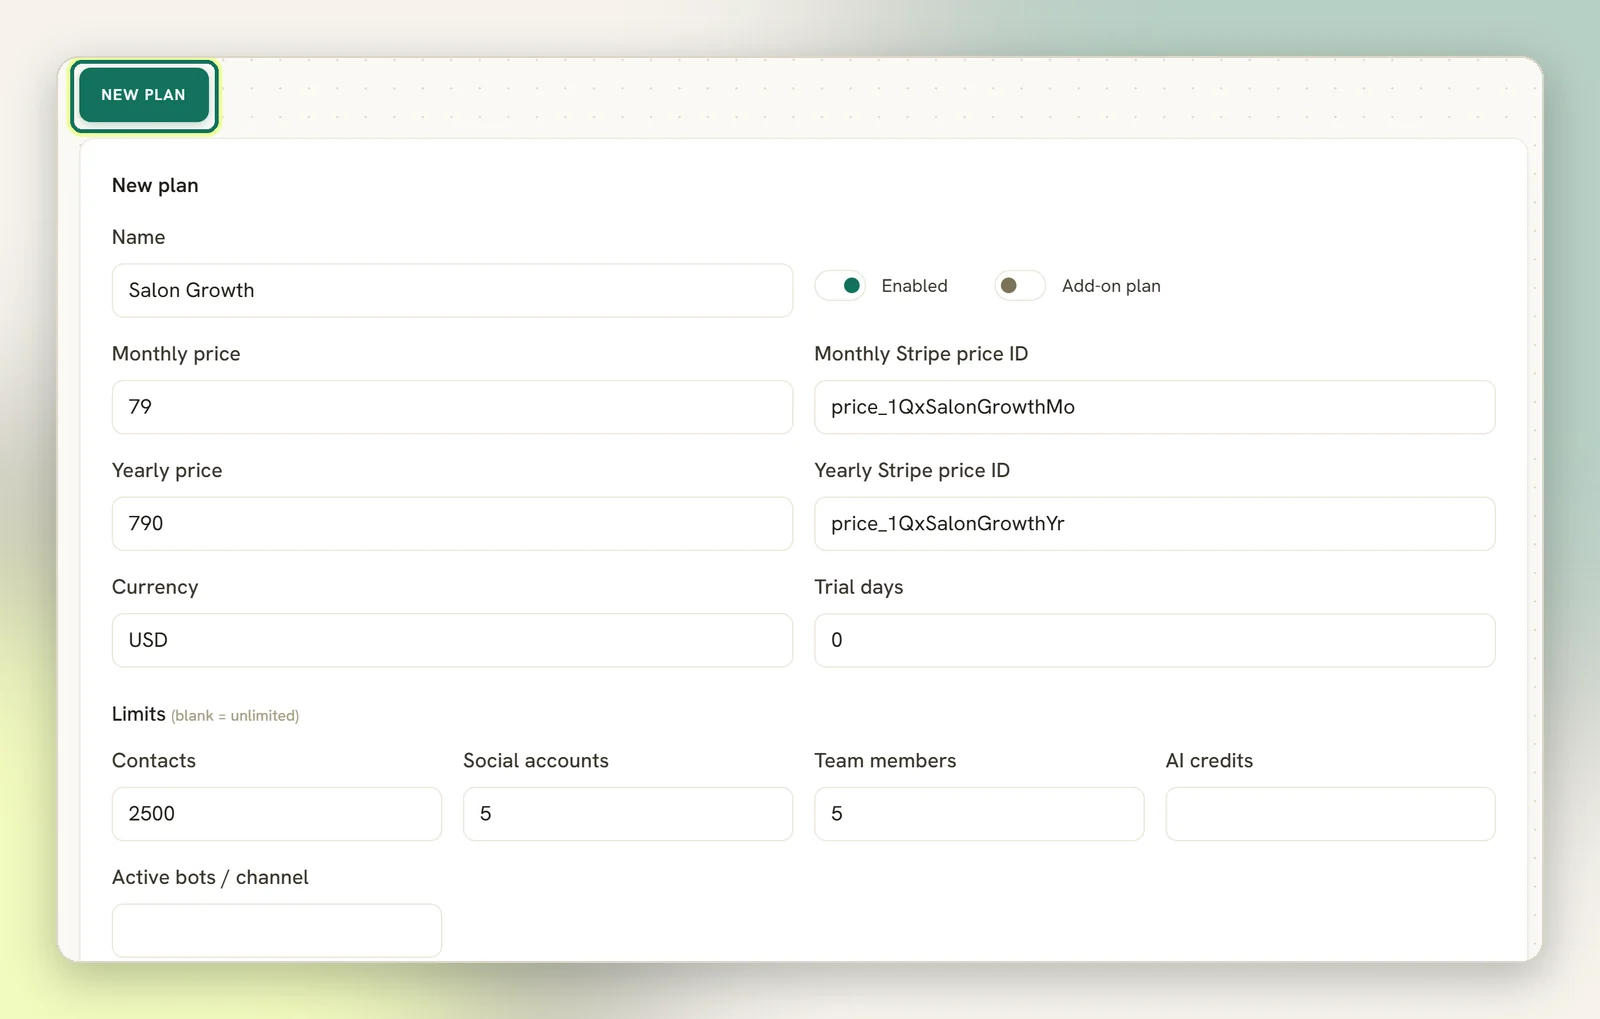
Task: Click the 'Active bots / channel' label
Action: (210, 878)
